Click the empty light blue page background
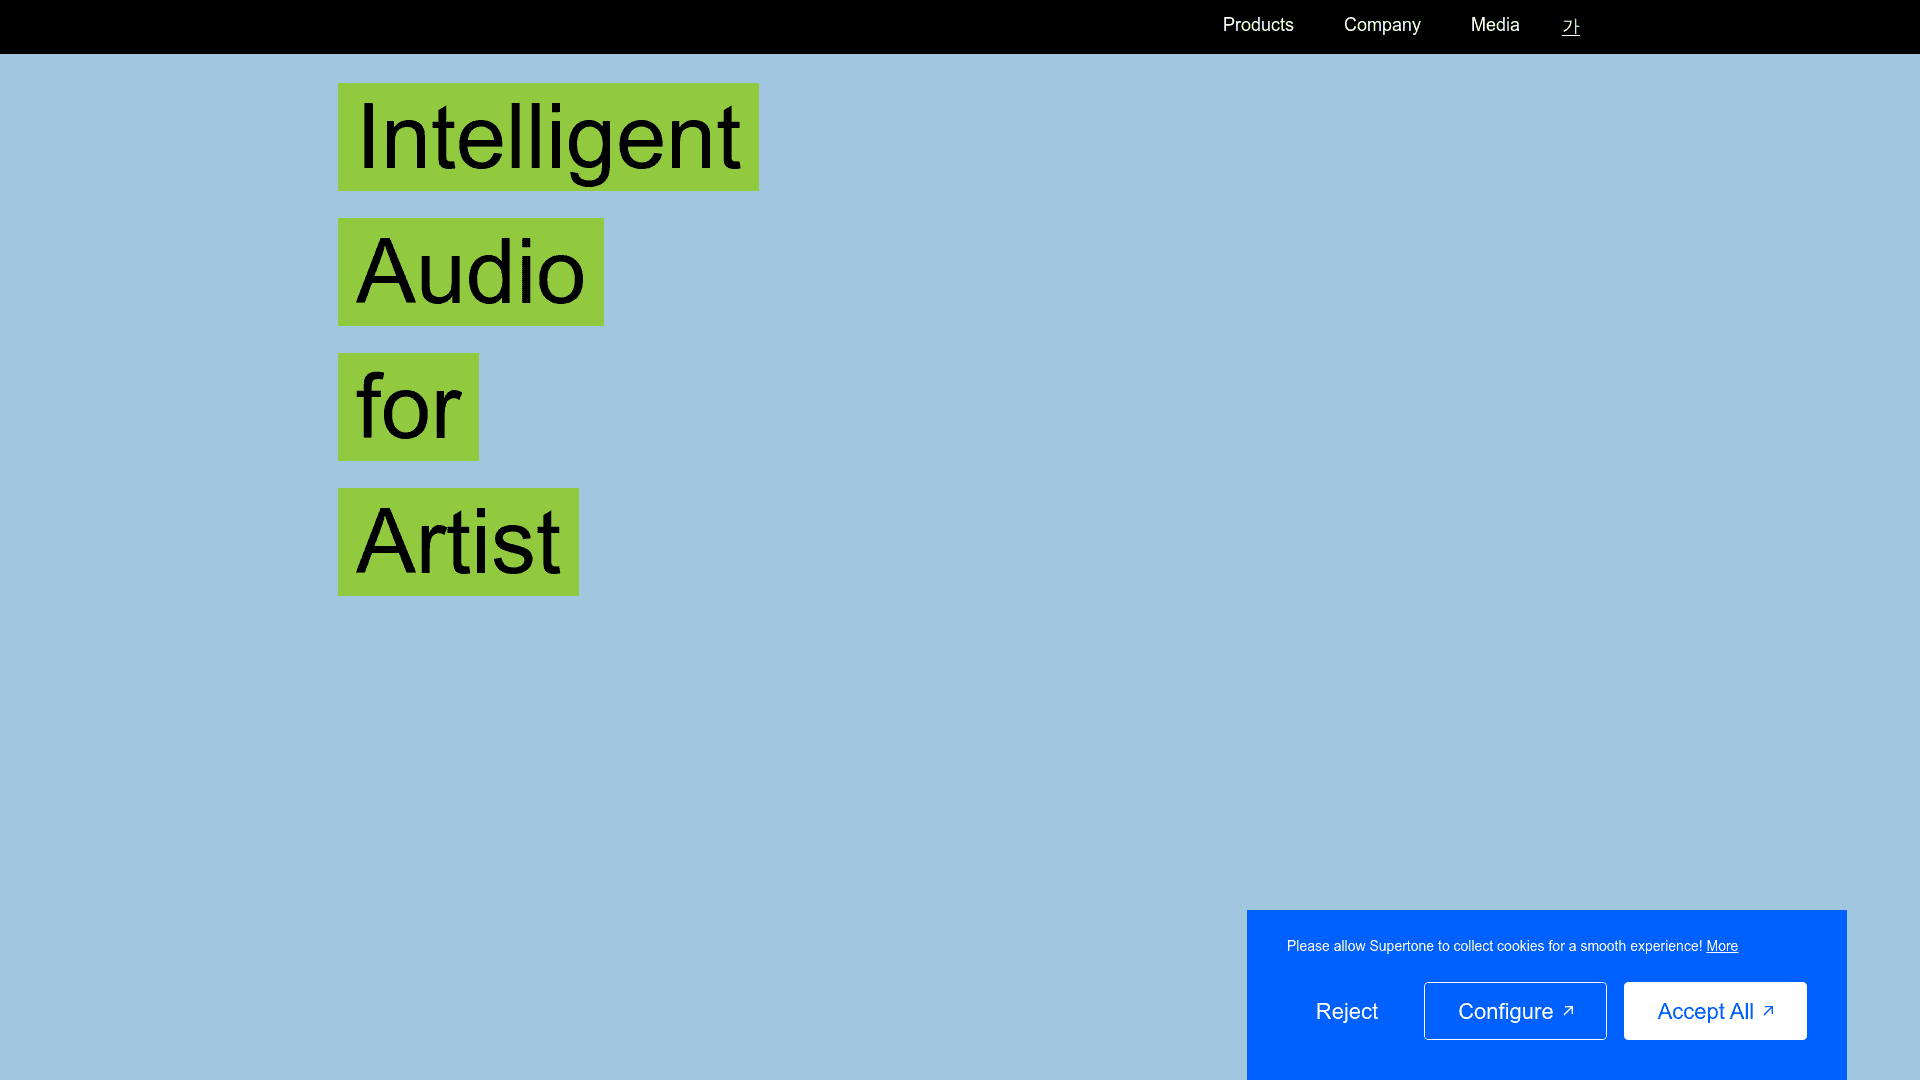1920x1080 pixels. 1100,500
